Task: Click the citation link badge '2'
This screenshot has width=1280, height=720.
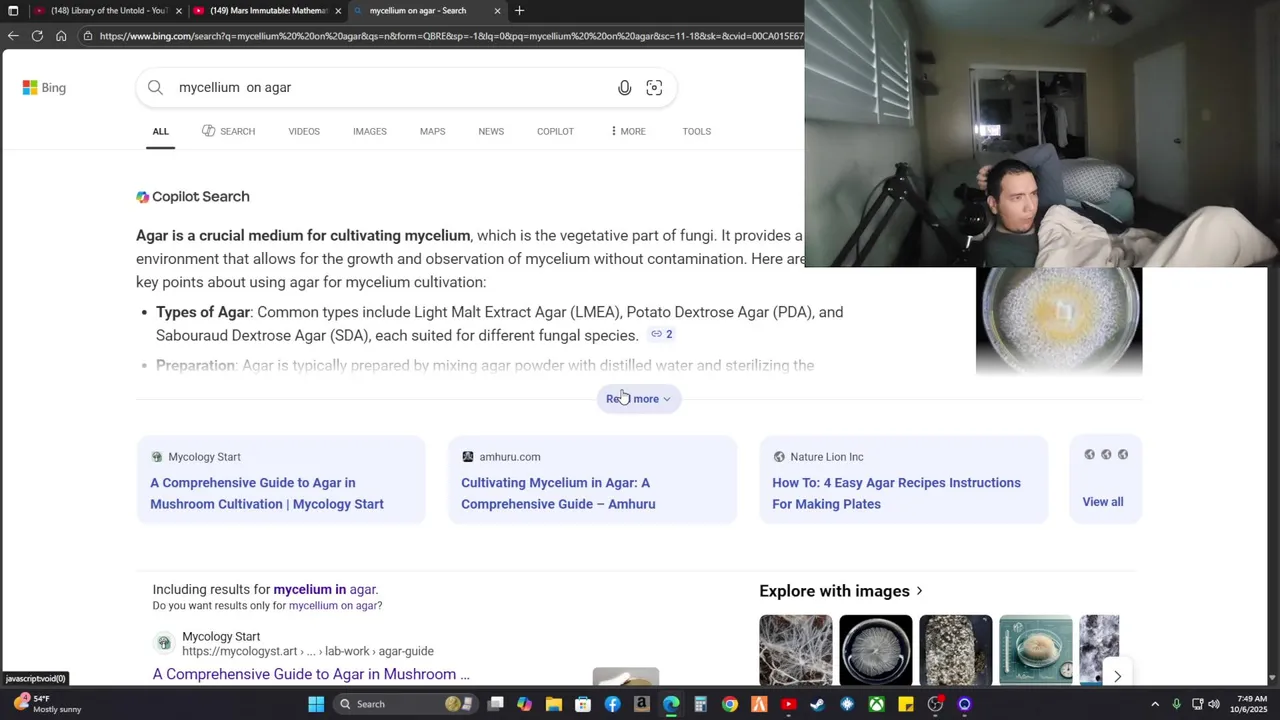Action: point(662,334)
